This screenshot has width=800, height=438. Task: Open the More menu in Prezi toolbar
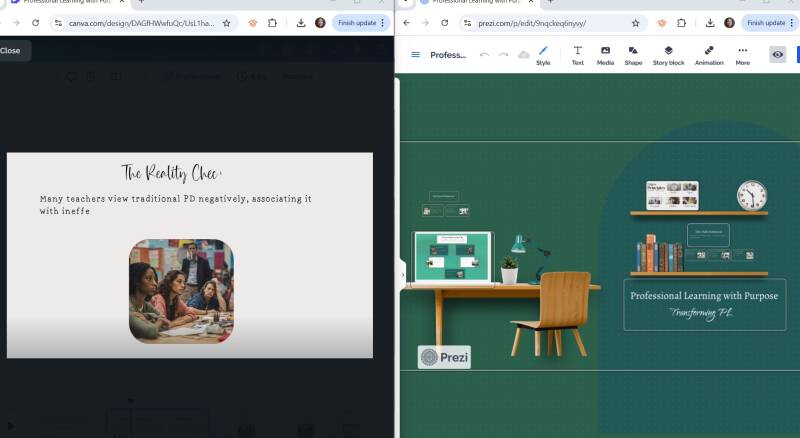tap(743, 55)
